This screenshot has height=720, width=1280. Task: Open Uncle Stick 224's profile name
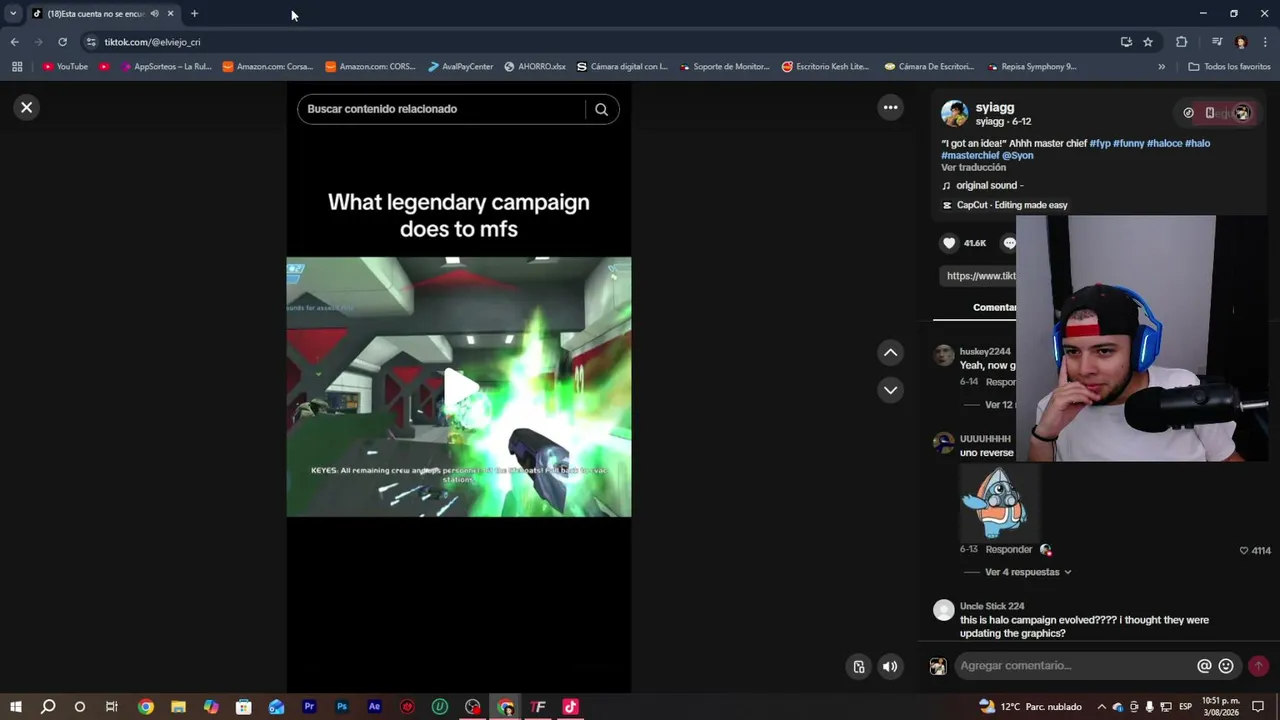(992, 606)
